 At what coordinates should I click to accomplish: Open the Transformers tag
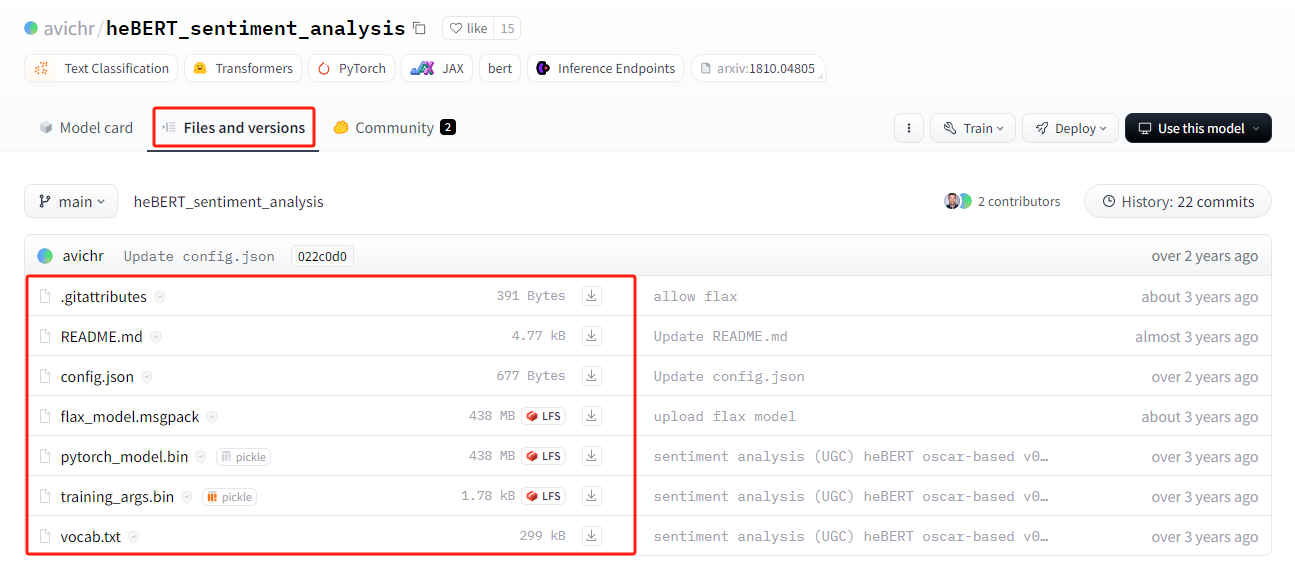click(x=243, y=68)
